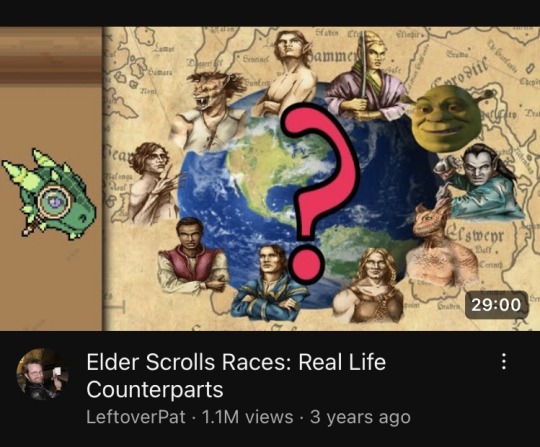Click the Shrek face in the thumbnail
Image resolution: width=540 pixels, height=447 pixels.
click(448, 118)
